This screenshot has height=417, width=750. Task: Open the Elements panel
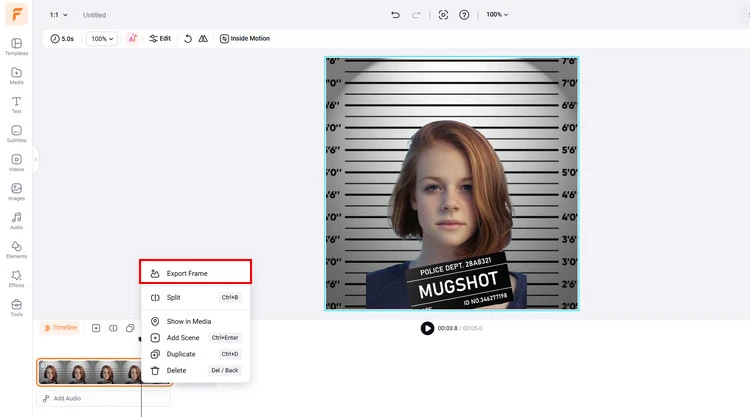[x=16, y=250]
